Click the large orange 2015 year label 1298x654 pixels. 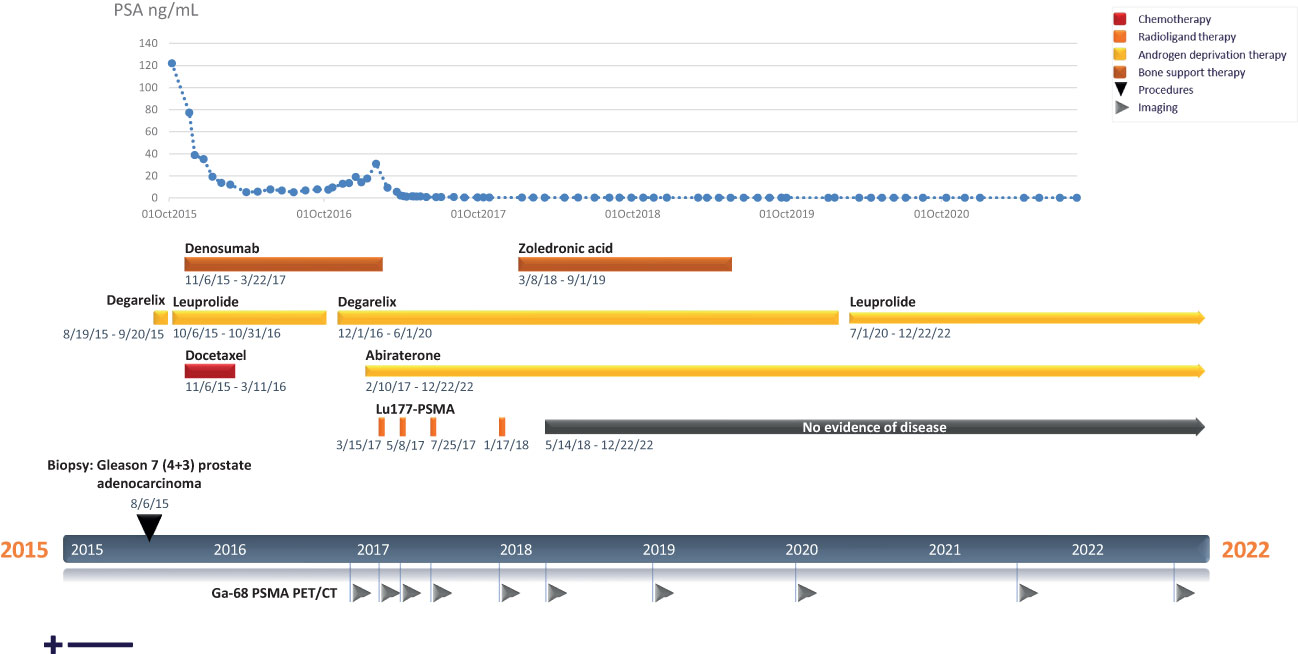24,550
